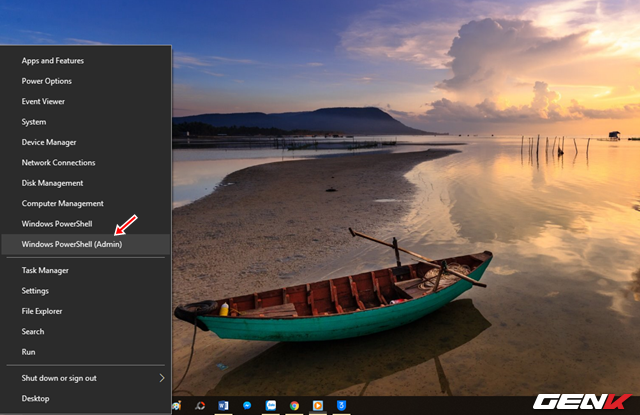
Task: Select Network Connections
Action: point(58,162)
